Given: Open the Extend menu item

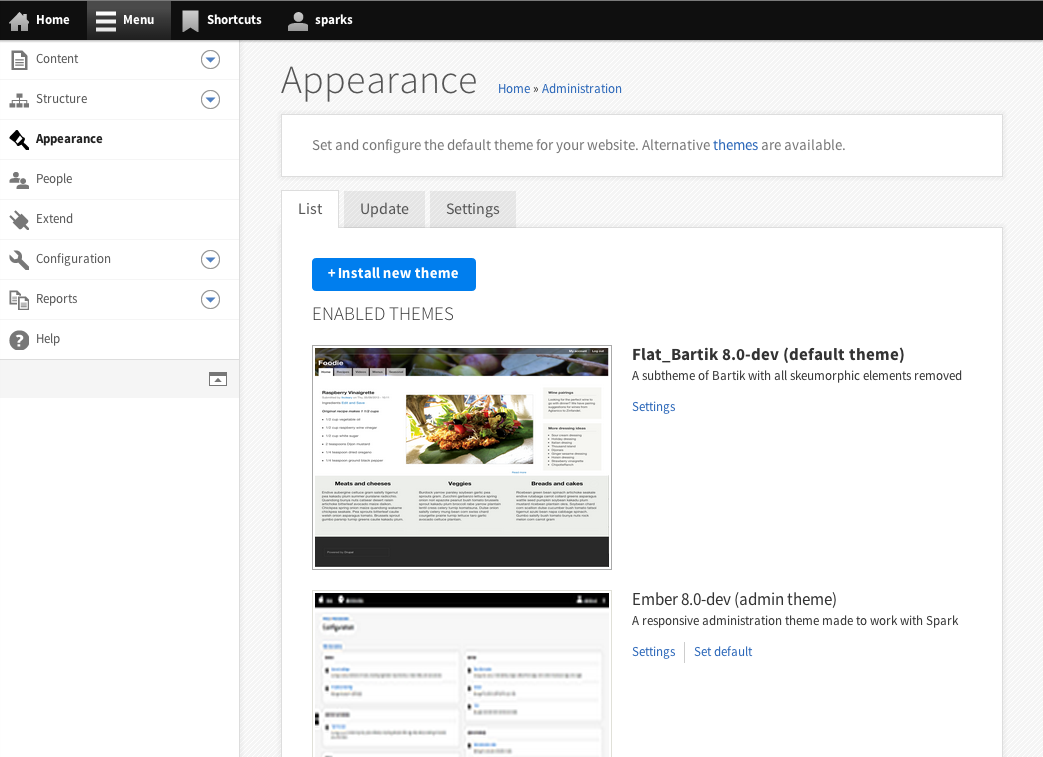Looking at the screenshot, I should 54,218.
